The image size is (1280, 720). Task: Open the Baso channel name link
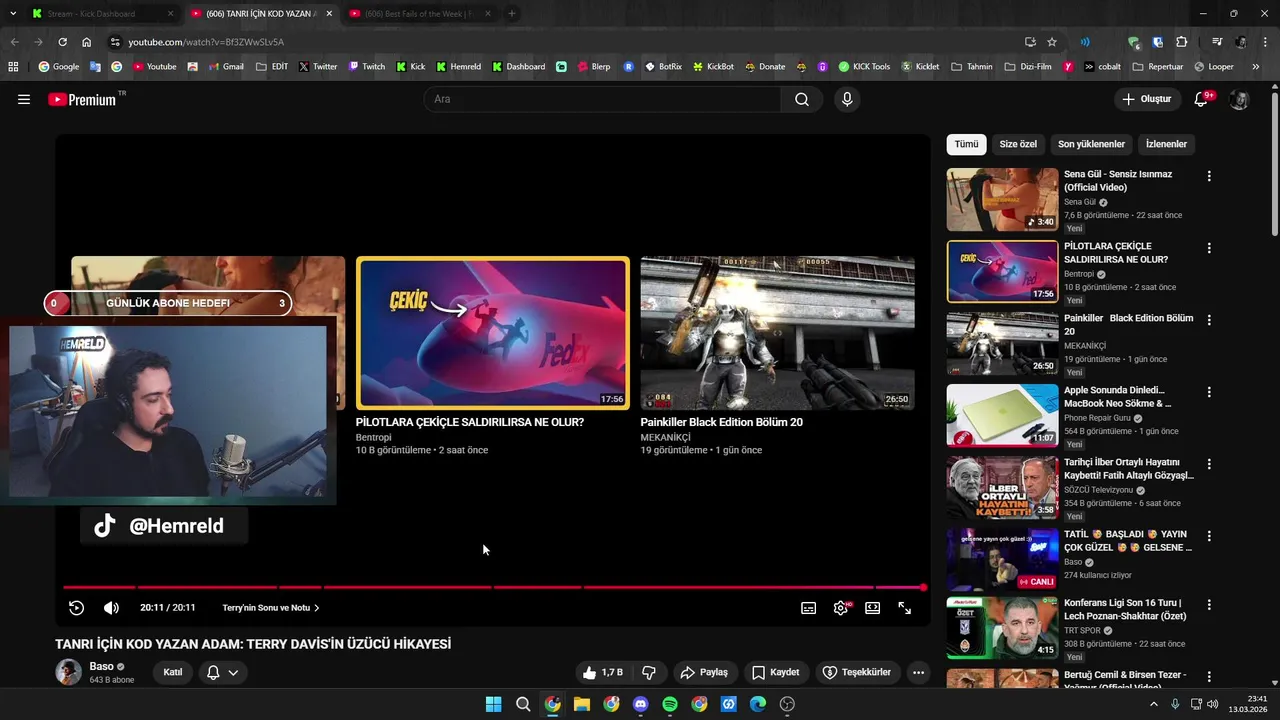[x=101, y=666]
